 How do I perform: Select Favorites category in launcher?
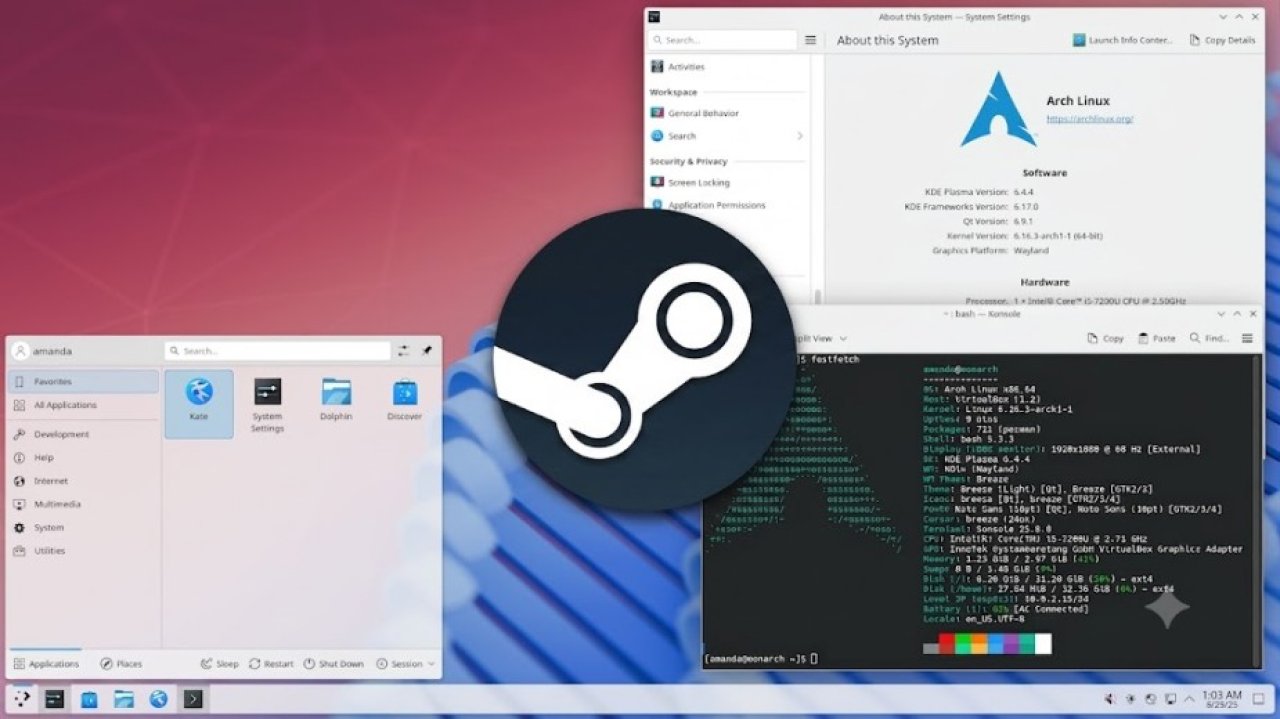pyautogui.click(x=84, y=381)
